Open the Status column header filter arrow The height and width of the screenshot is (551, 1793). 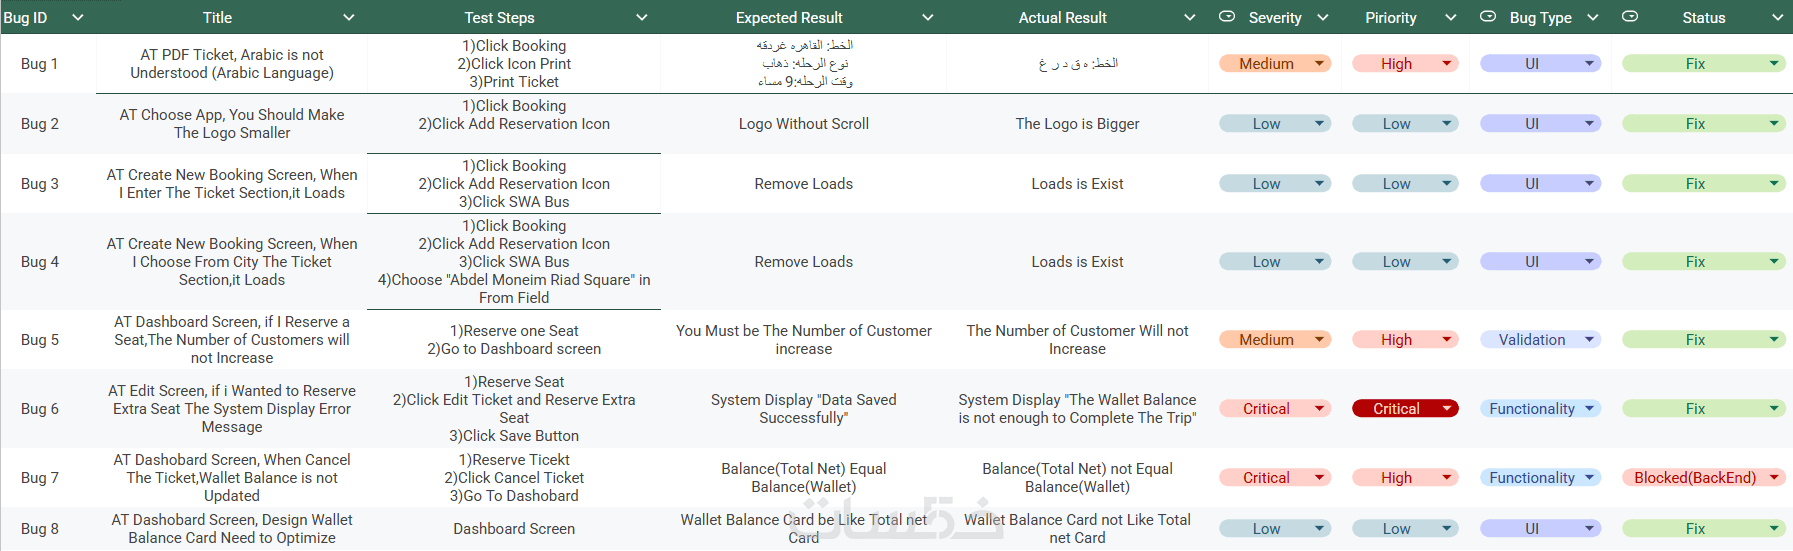pyautogui.click(x=1777, y=18)
